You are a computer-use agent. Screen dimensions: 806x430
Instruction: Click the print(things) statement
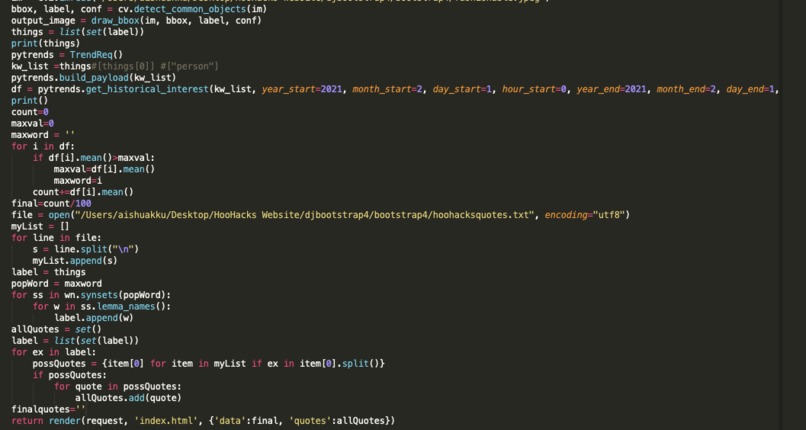click(46, 43)
